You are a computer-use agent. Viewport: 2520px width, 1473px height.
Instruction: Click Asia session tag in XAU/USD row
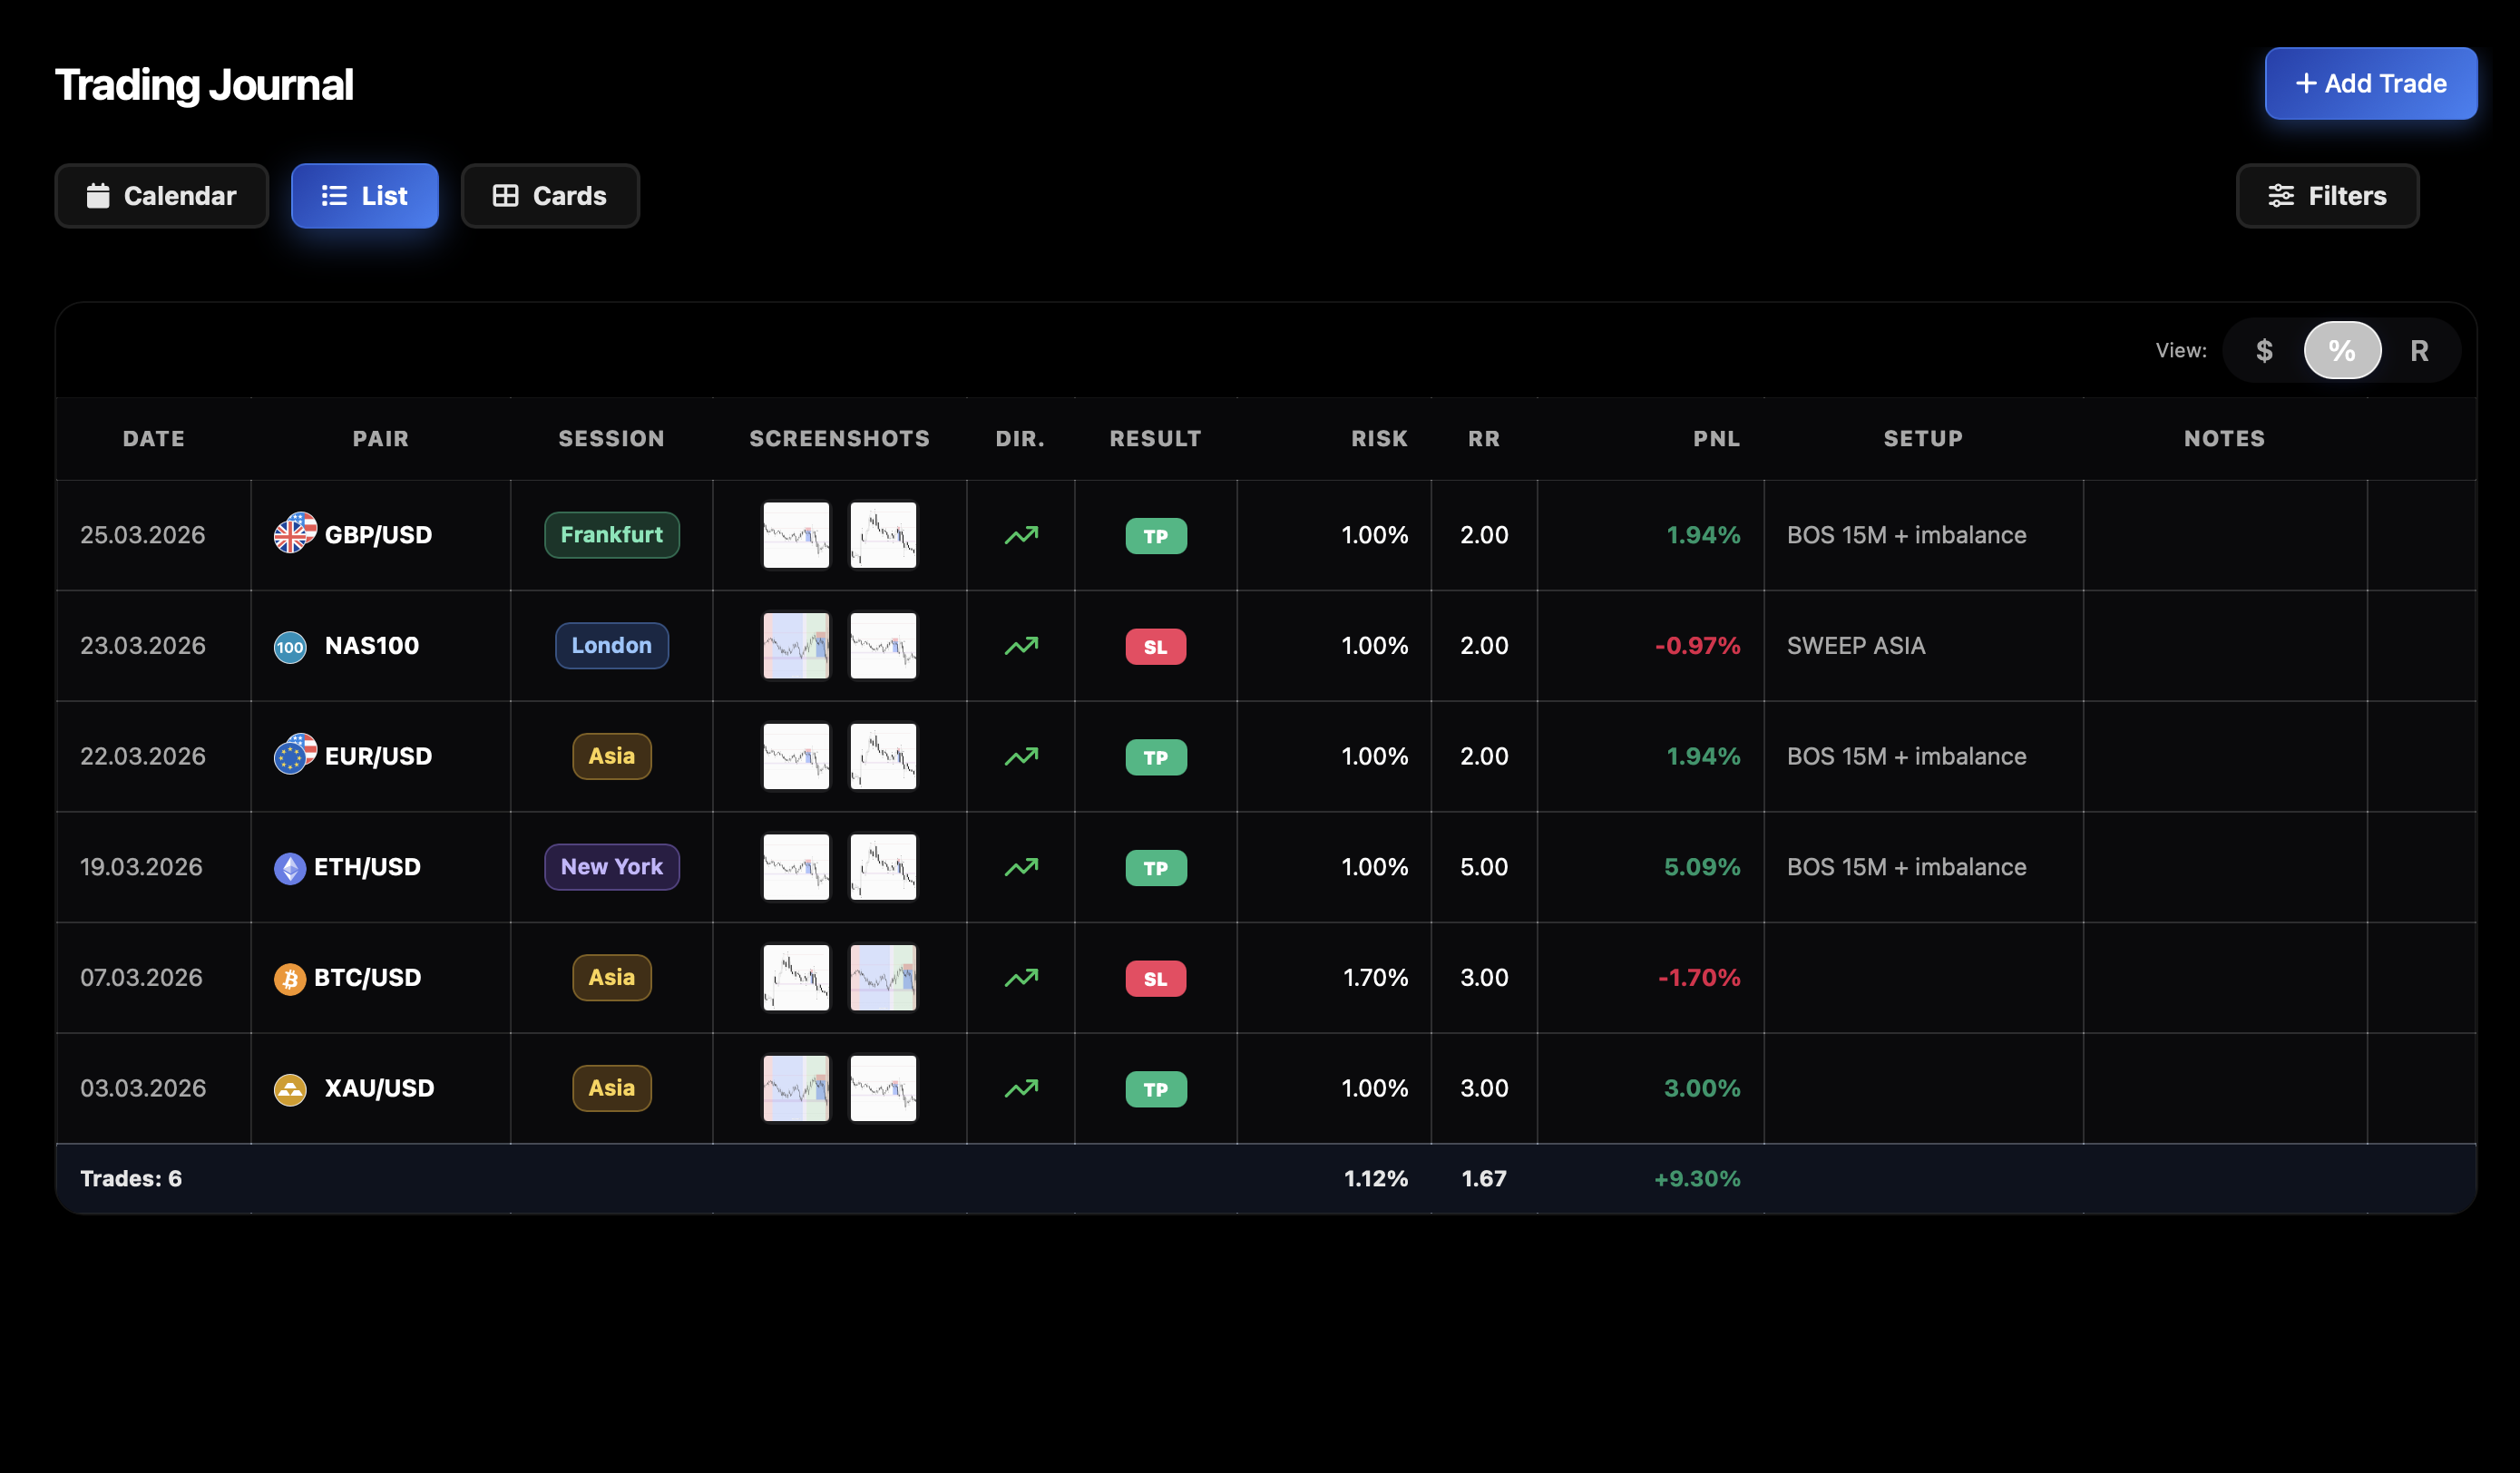[x=612, y=1088]
